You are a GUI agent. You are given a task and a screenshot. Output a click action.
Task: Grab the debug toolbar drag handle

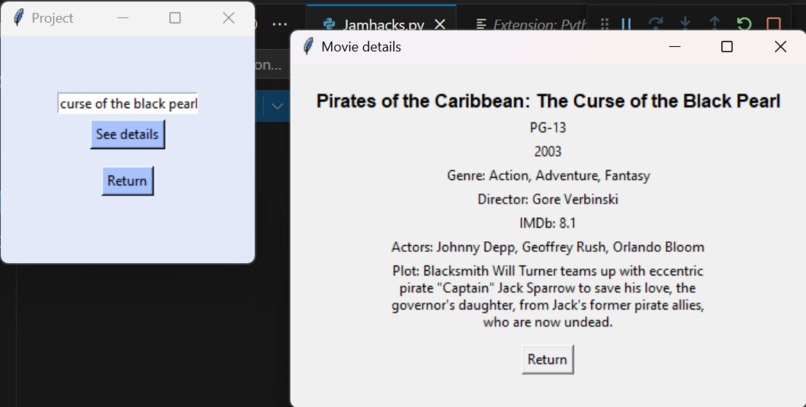click(604, 24)
